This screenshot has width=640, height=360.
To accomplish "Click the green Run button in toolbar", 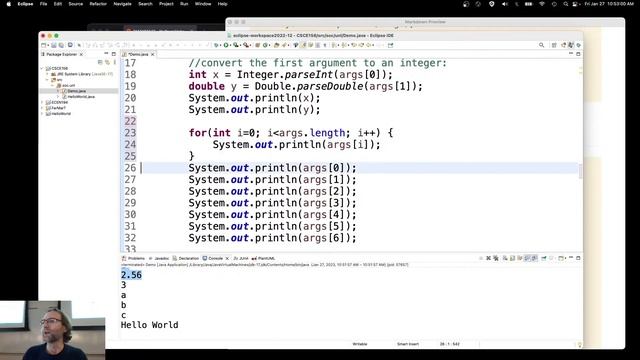I will pyautogui.click(x=226, y=45).
